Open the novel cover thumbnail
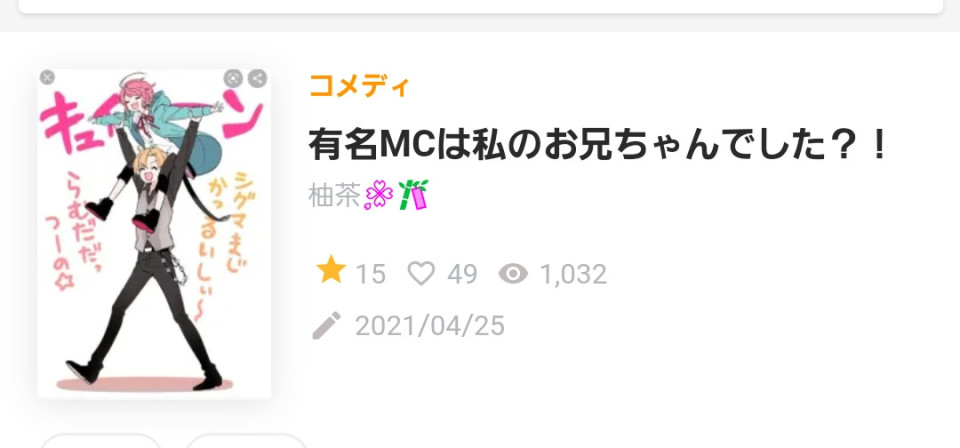960x448 pixels. pos(154,233)
